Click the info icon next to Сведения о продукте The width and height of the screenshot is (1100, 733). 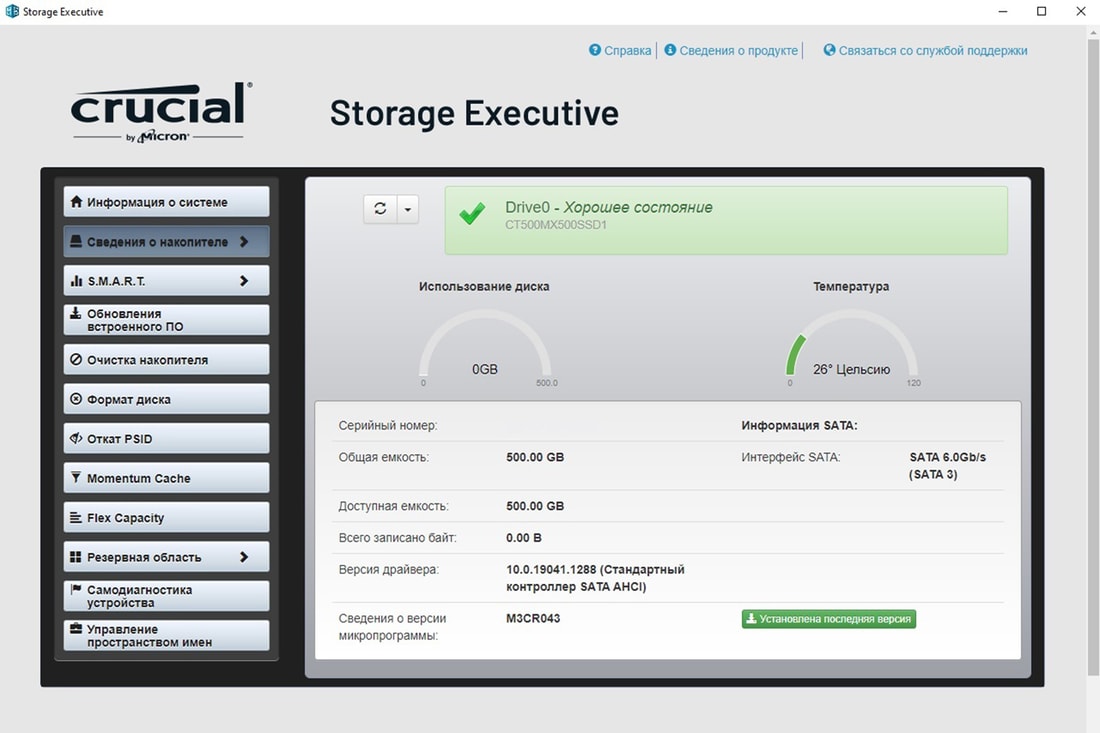670,50
